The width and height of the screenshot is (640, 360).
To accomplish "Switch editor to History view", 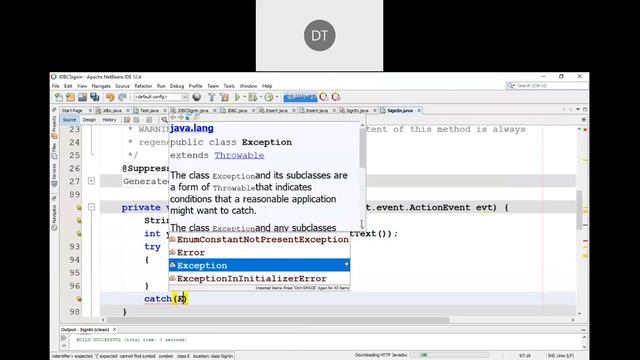I will click(x=109, y=120).
